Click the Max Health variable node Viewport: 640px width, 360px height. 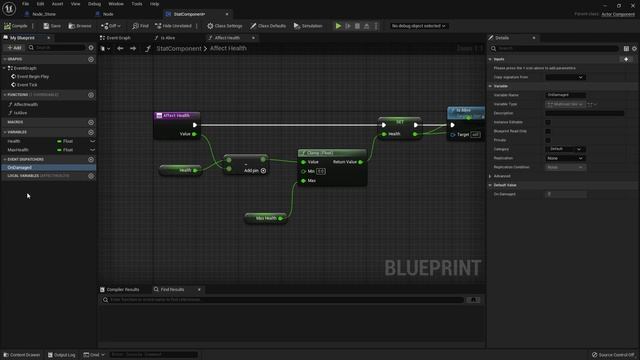pyautogui.click(x=265, y=218)
